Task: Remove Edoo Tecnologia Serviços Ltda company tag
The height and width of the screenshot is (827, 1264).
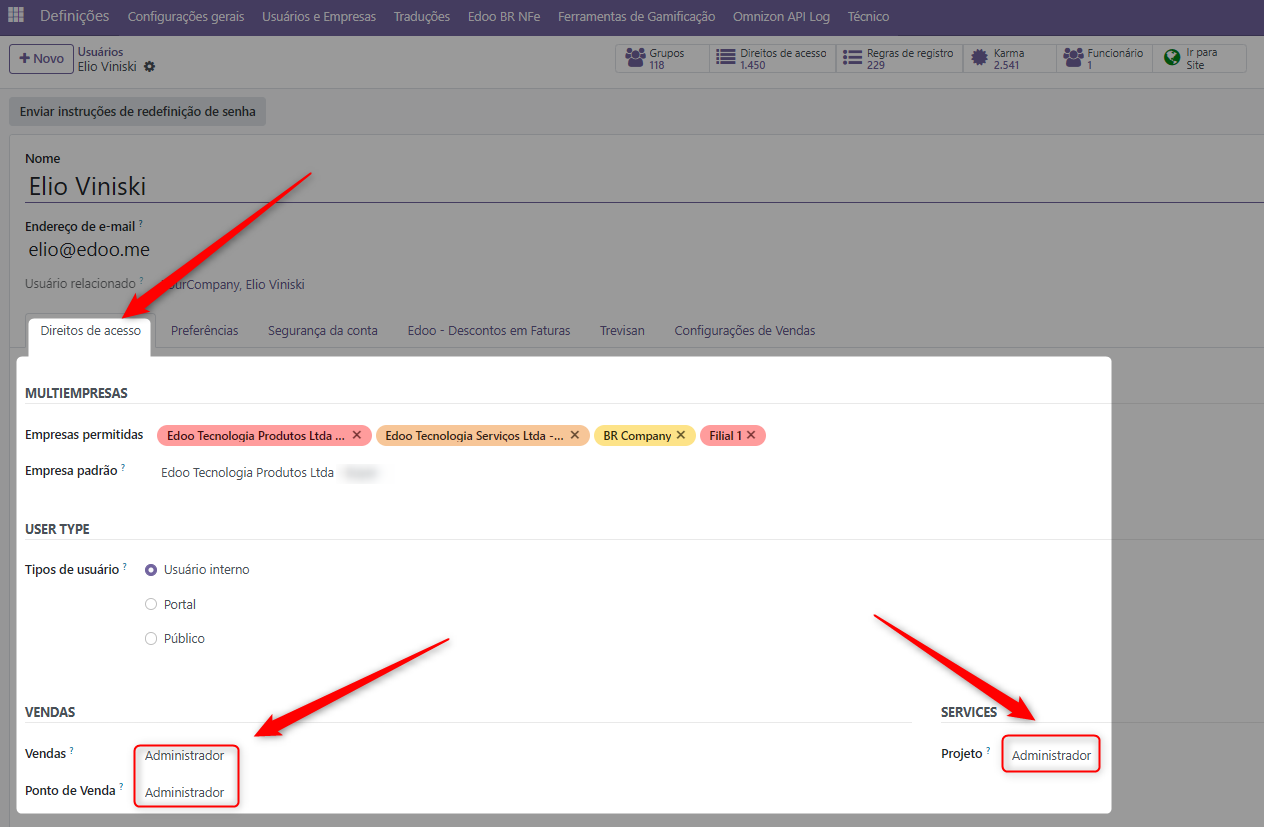Action: coord(575,435)
